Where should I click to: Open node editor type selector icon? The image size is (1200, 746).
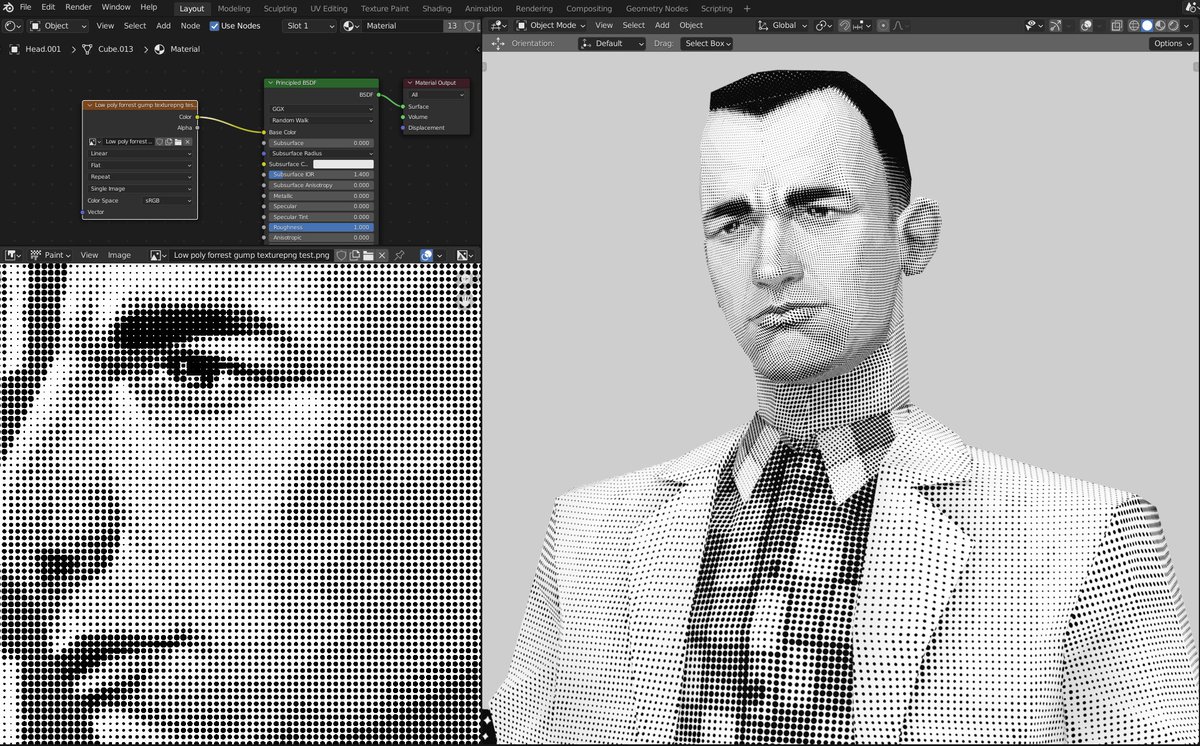click(x=13, y=25)
